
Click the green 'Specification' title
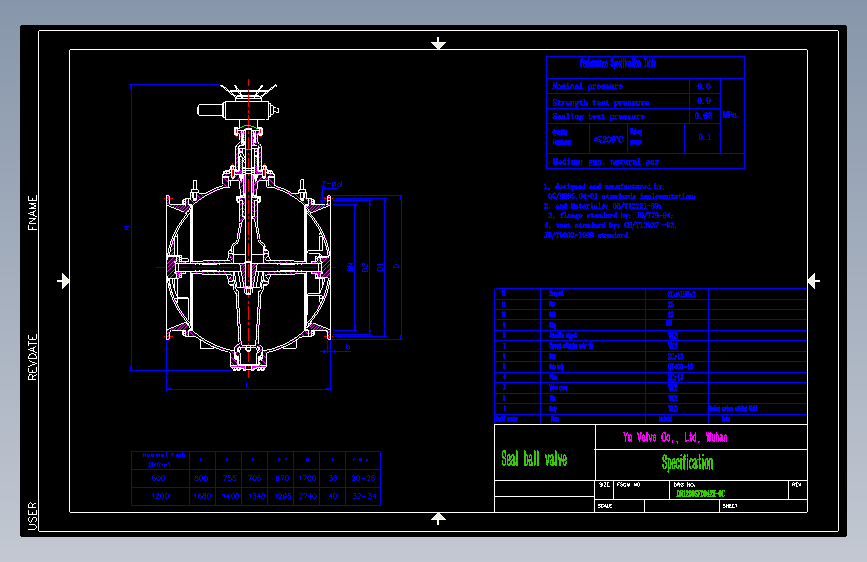tap(687, 462)
